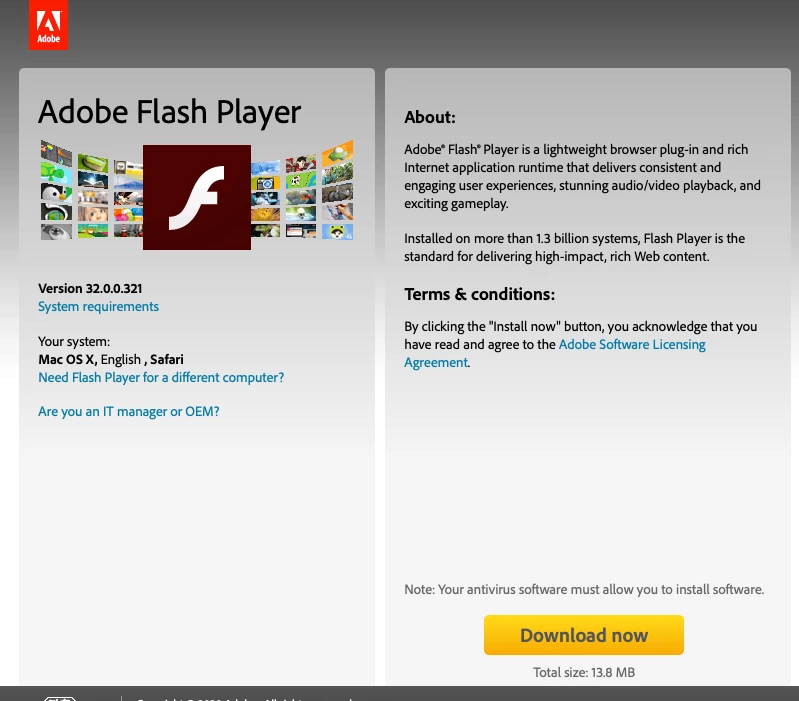Click the Terms & conditions: heading
This screenshot has width=799, height=701.
(480, 294)
